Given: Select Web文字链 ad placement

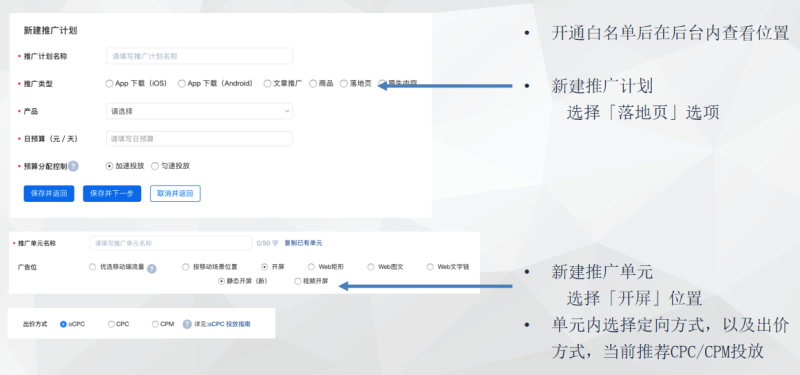Looking at the screenshot, I should click(x=430, y=267).
